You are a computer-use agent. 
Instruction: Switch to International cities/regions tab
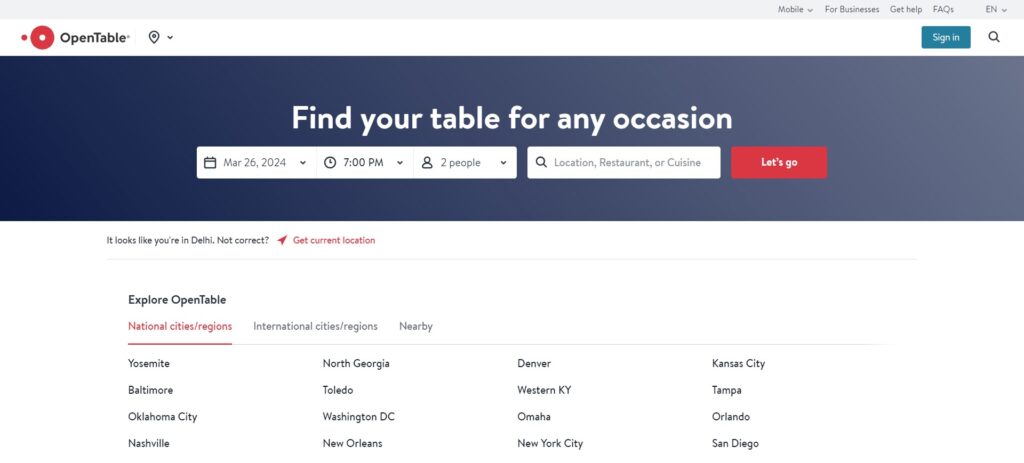pos(315,327)
